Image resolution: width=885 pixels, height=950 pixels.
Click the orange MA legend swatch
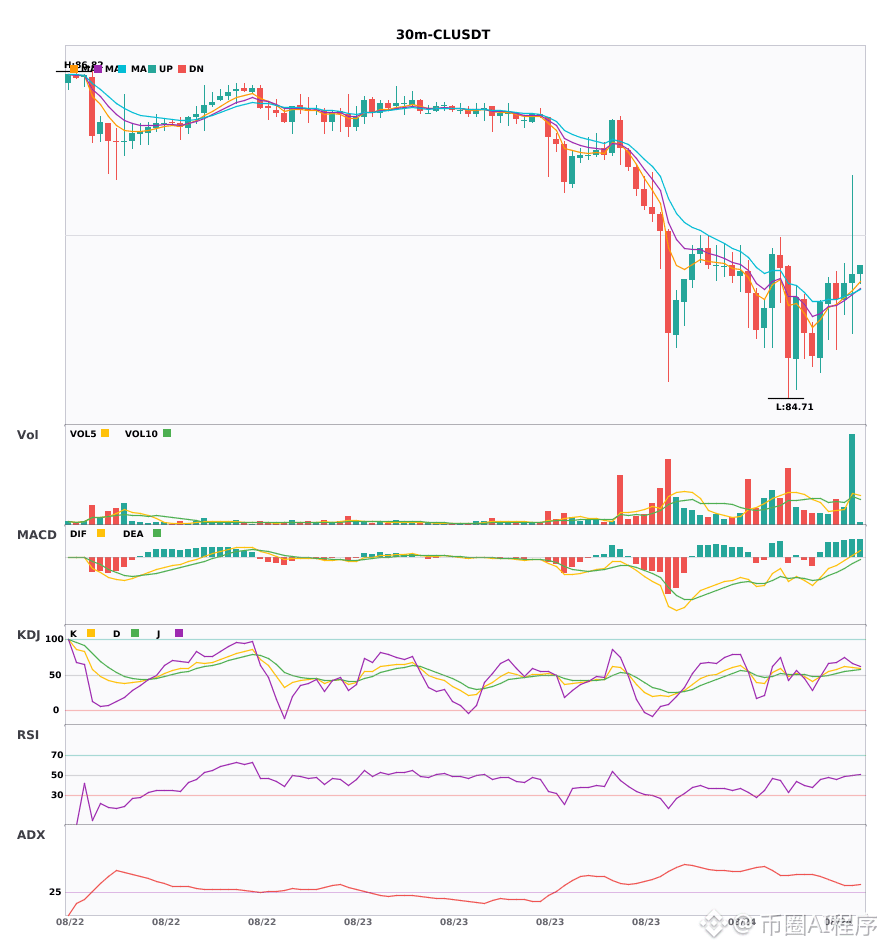tap(74, 69)
